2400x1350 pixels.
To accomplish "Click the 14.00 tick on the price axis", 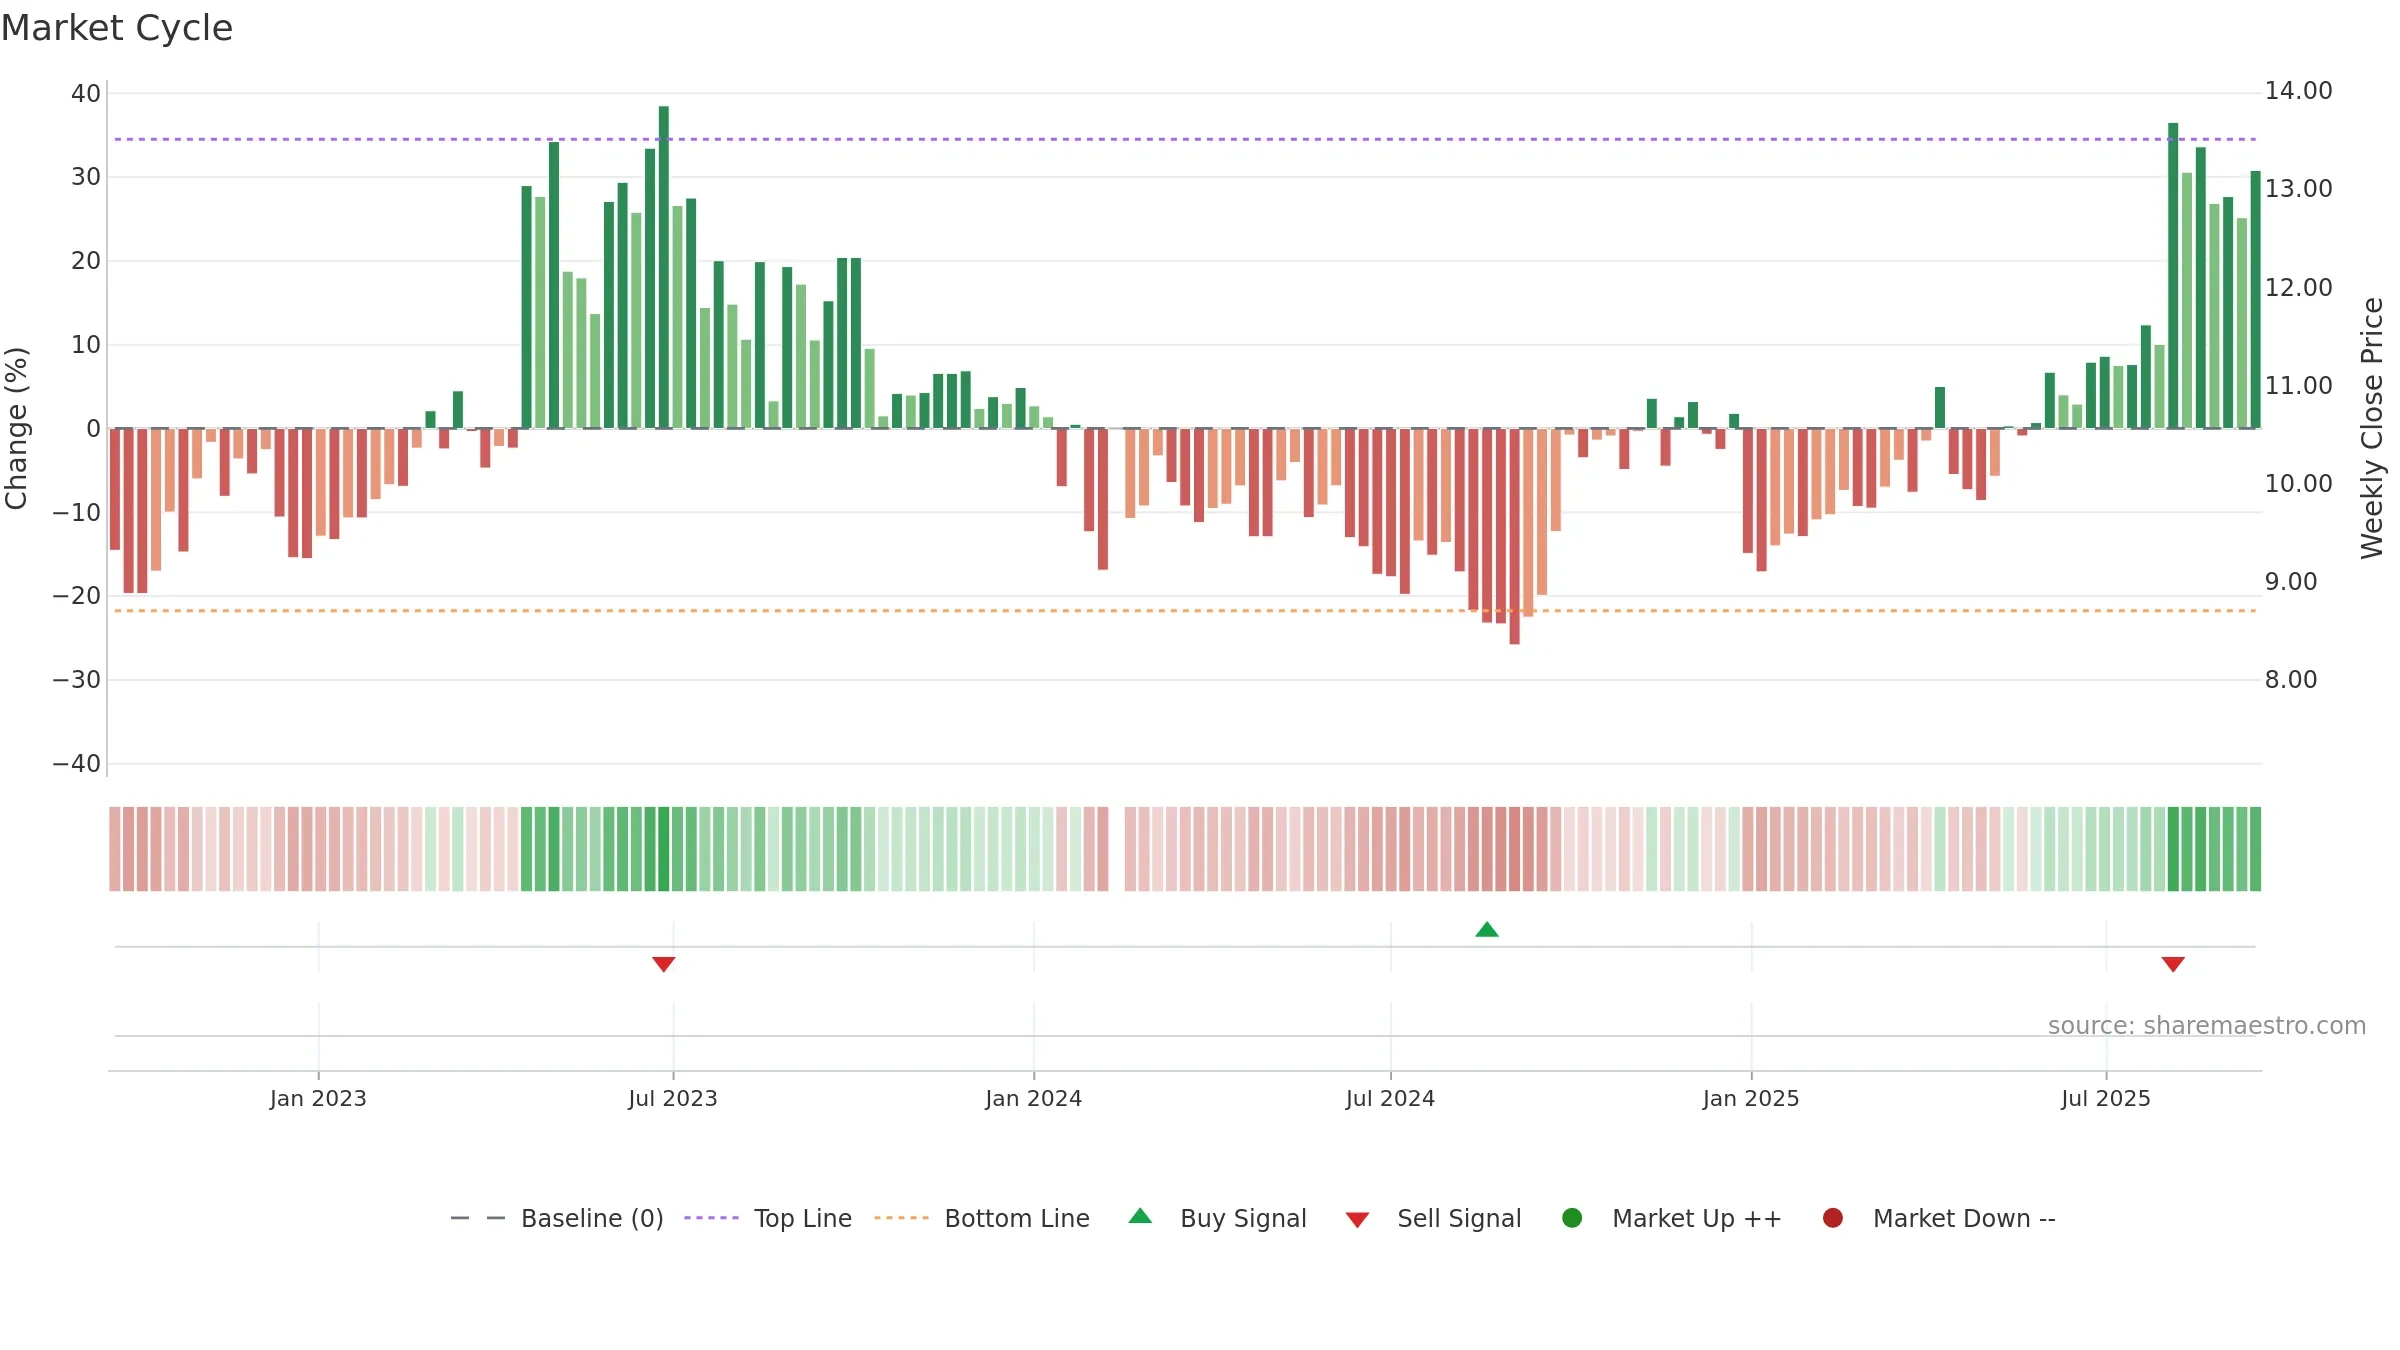I will tap(2299, 91).
